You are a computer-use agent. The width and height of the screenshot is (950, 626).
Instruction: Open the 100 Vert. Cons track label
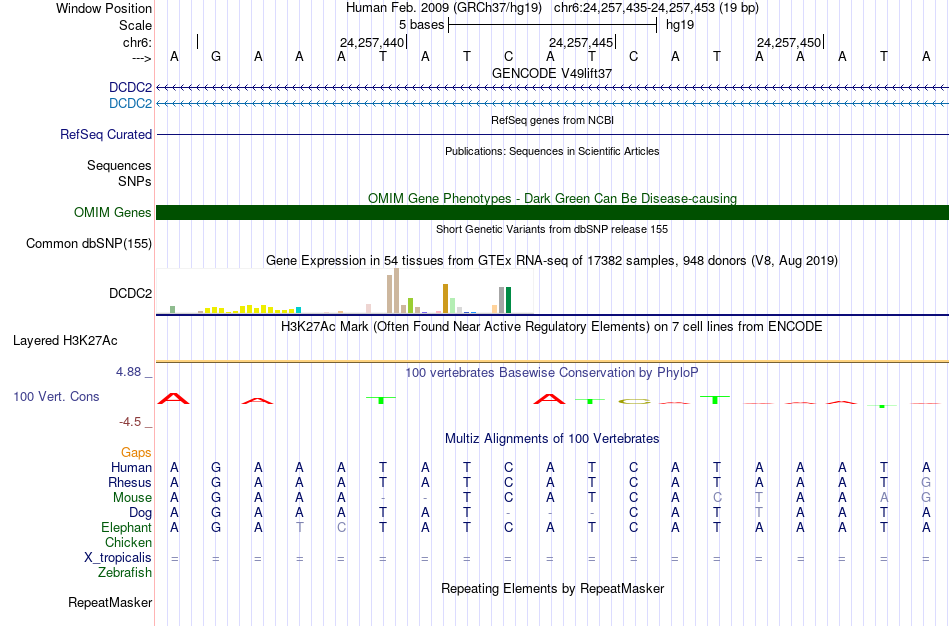click(56, 396)
